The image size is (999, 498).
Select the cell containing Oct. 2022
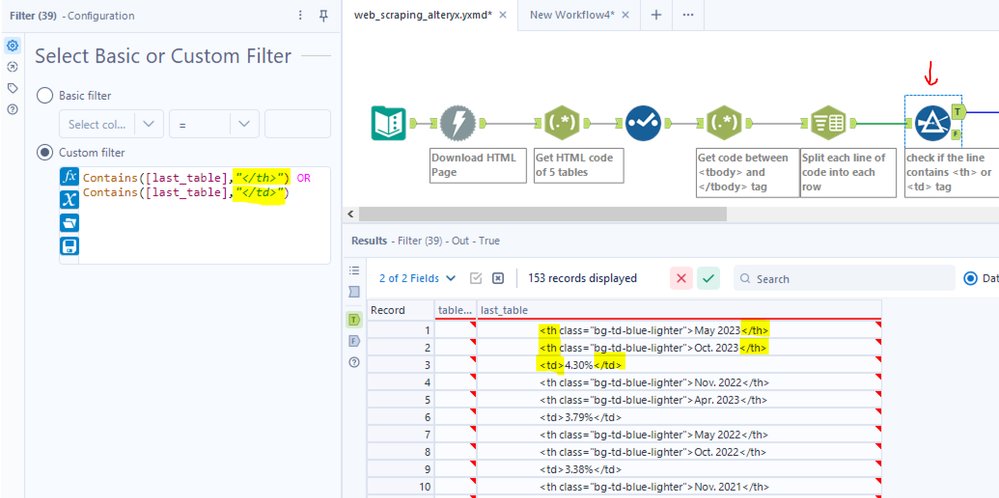(x=679, y=452)
